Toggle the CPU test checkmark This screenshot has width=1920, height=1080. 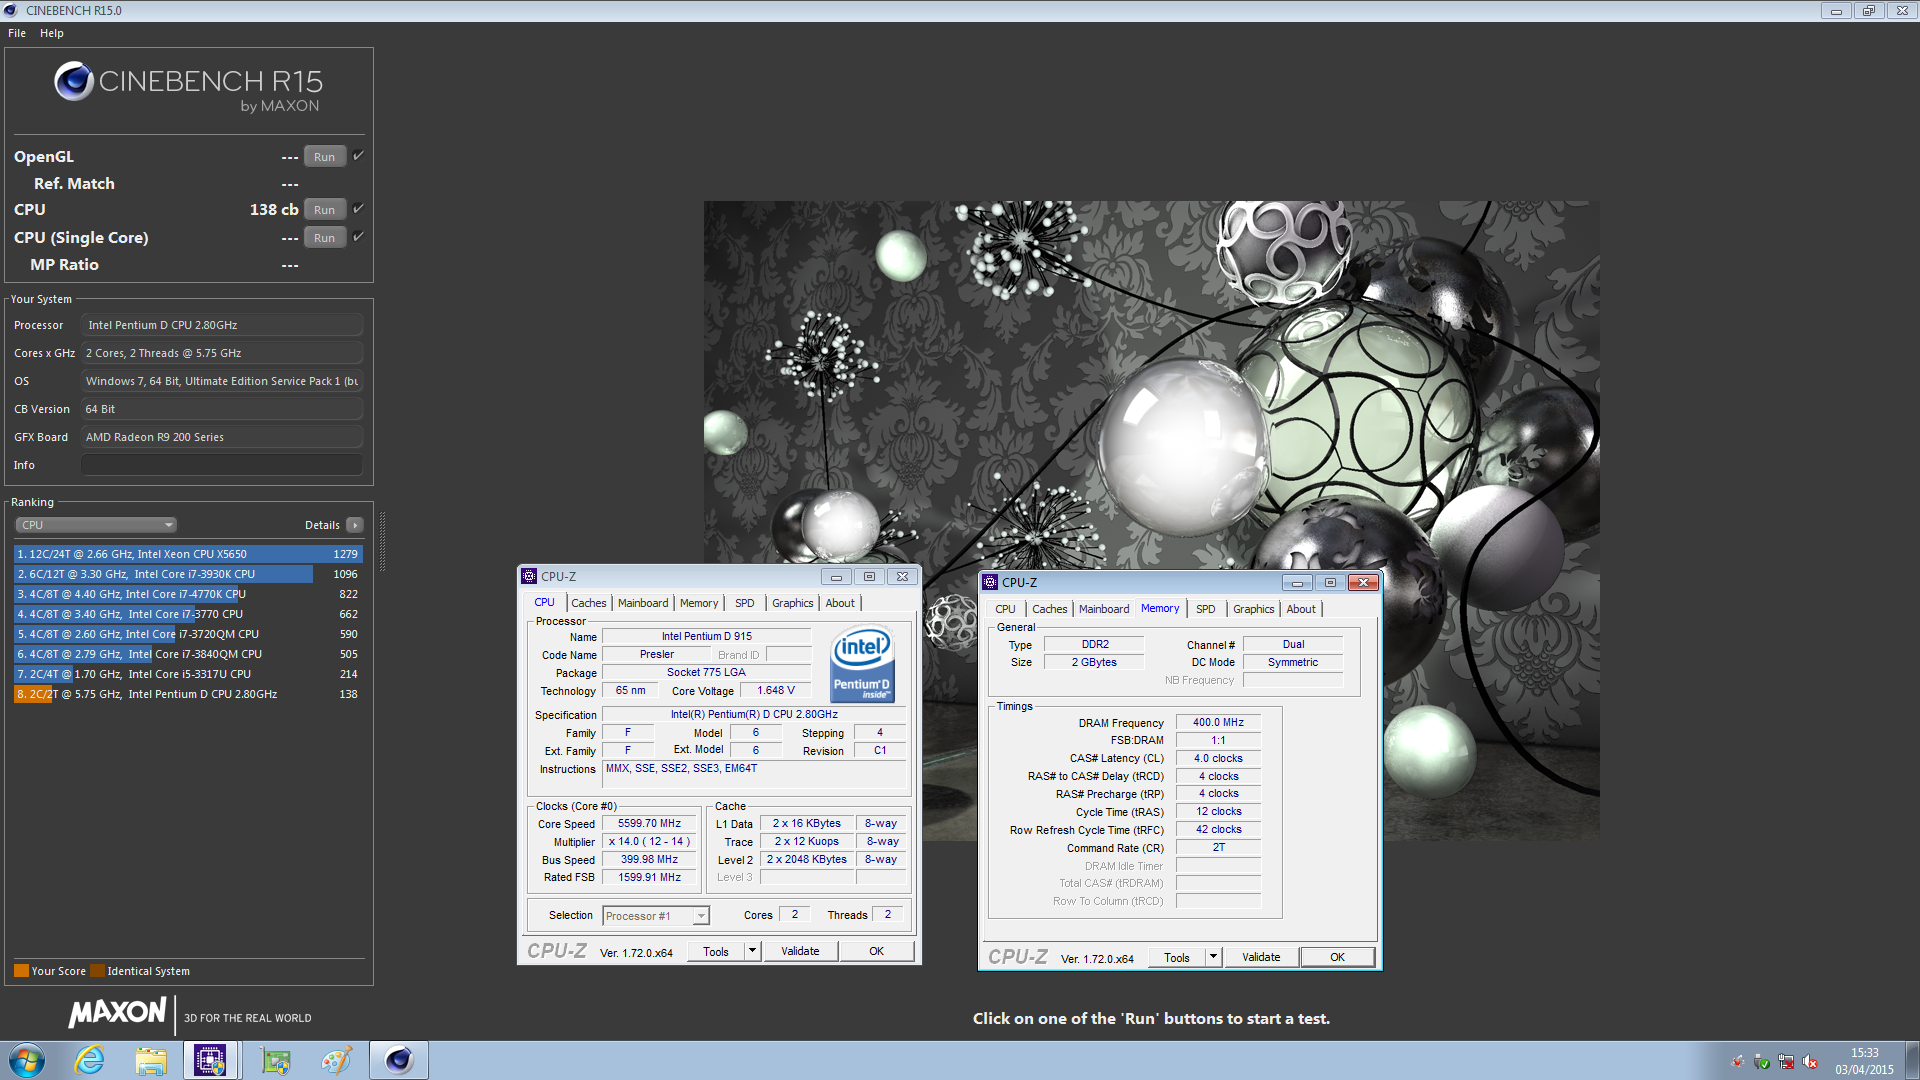(x=358, y=209)
